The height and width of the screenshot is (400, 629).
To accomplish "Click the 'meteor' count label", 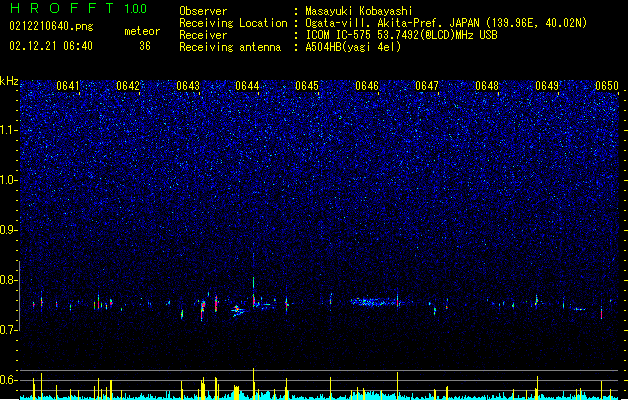I will pos(142,31).
